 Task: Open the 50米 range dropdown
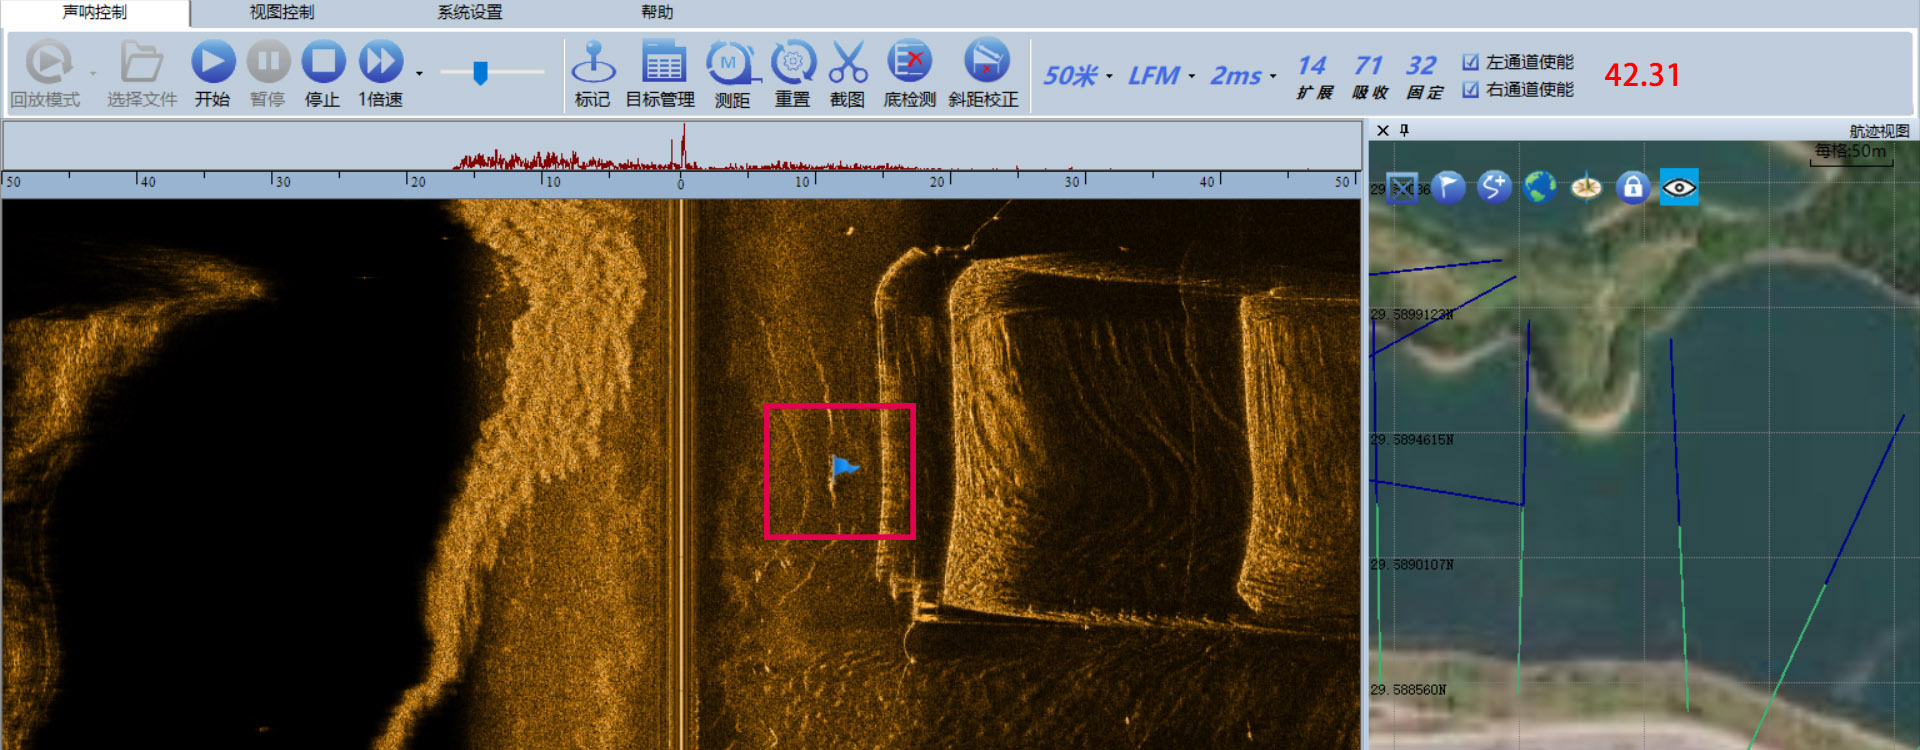[1078, 76]
